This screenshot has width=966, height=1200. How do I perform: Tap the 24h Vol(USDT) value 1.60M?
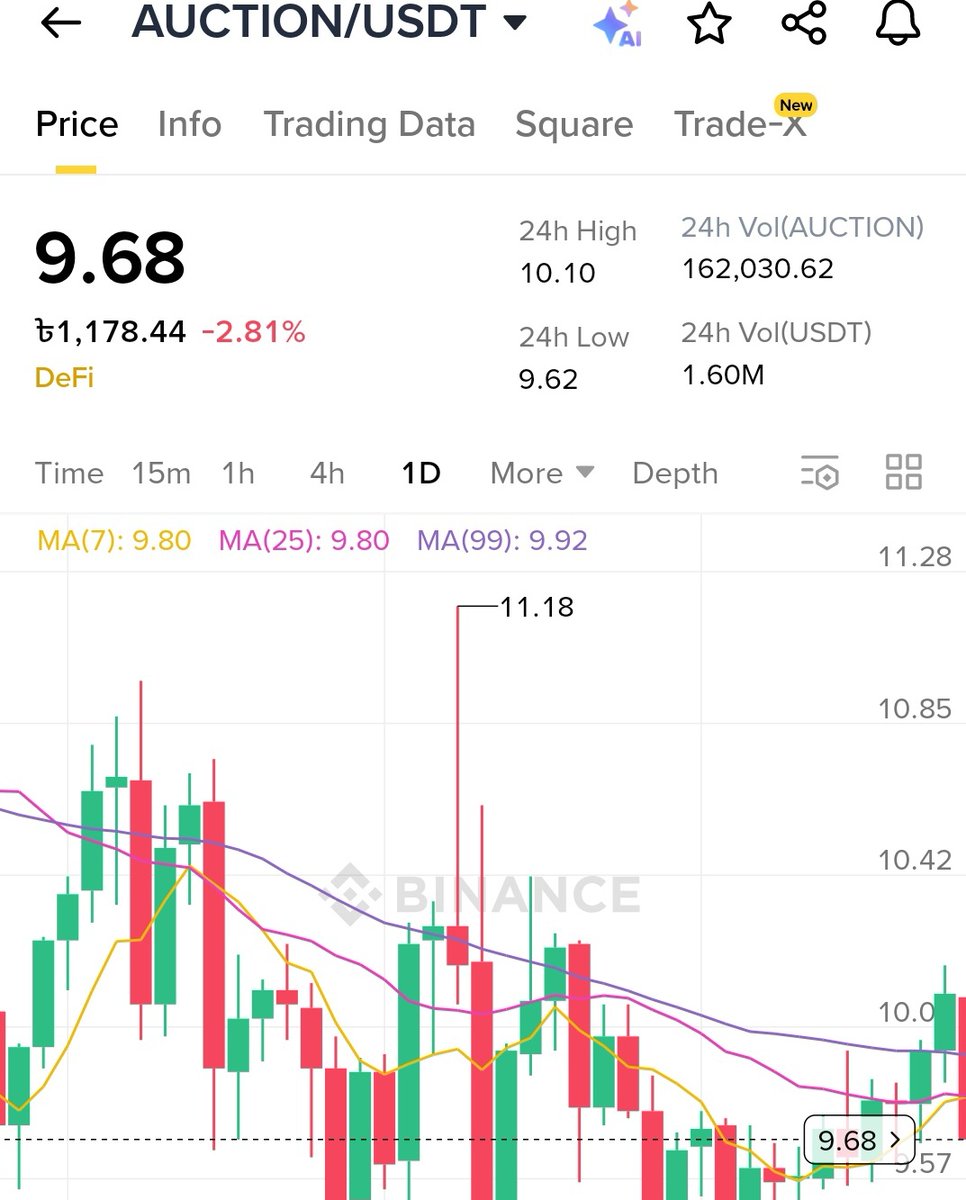pos(722,375)
